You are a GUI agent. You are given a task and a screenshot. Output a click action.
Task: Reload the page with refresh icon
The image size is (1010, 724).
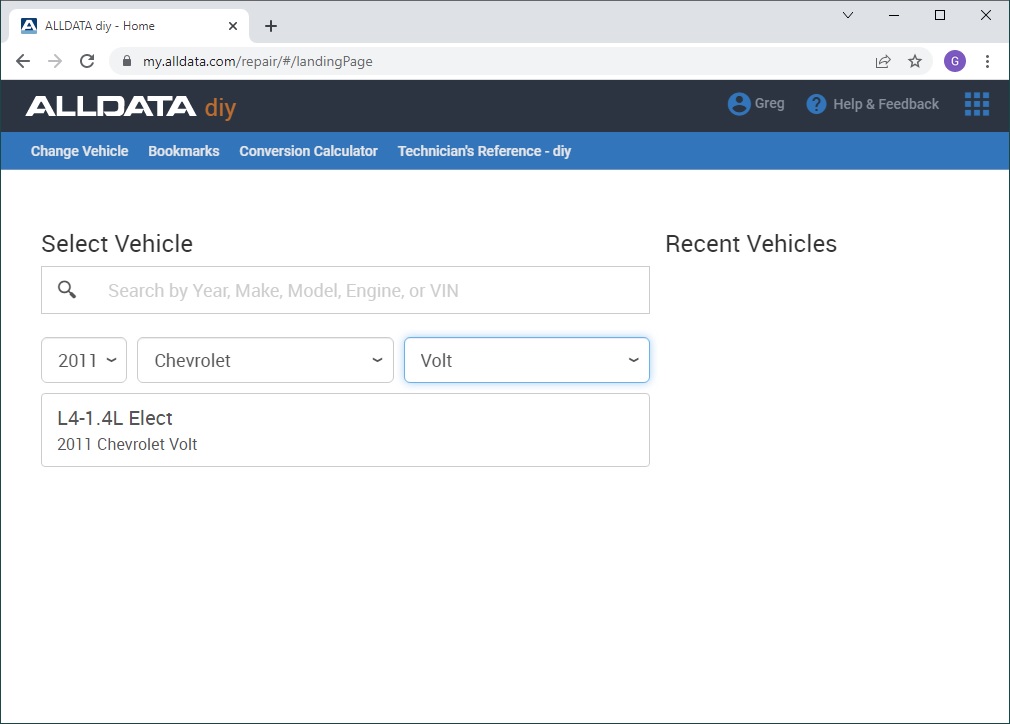(87, 61)
